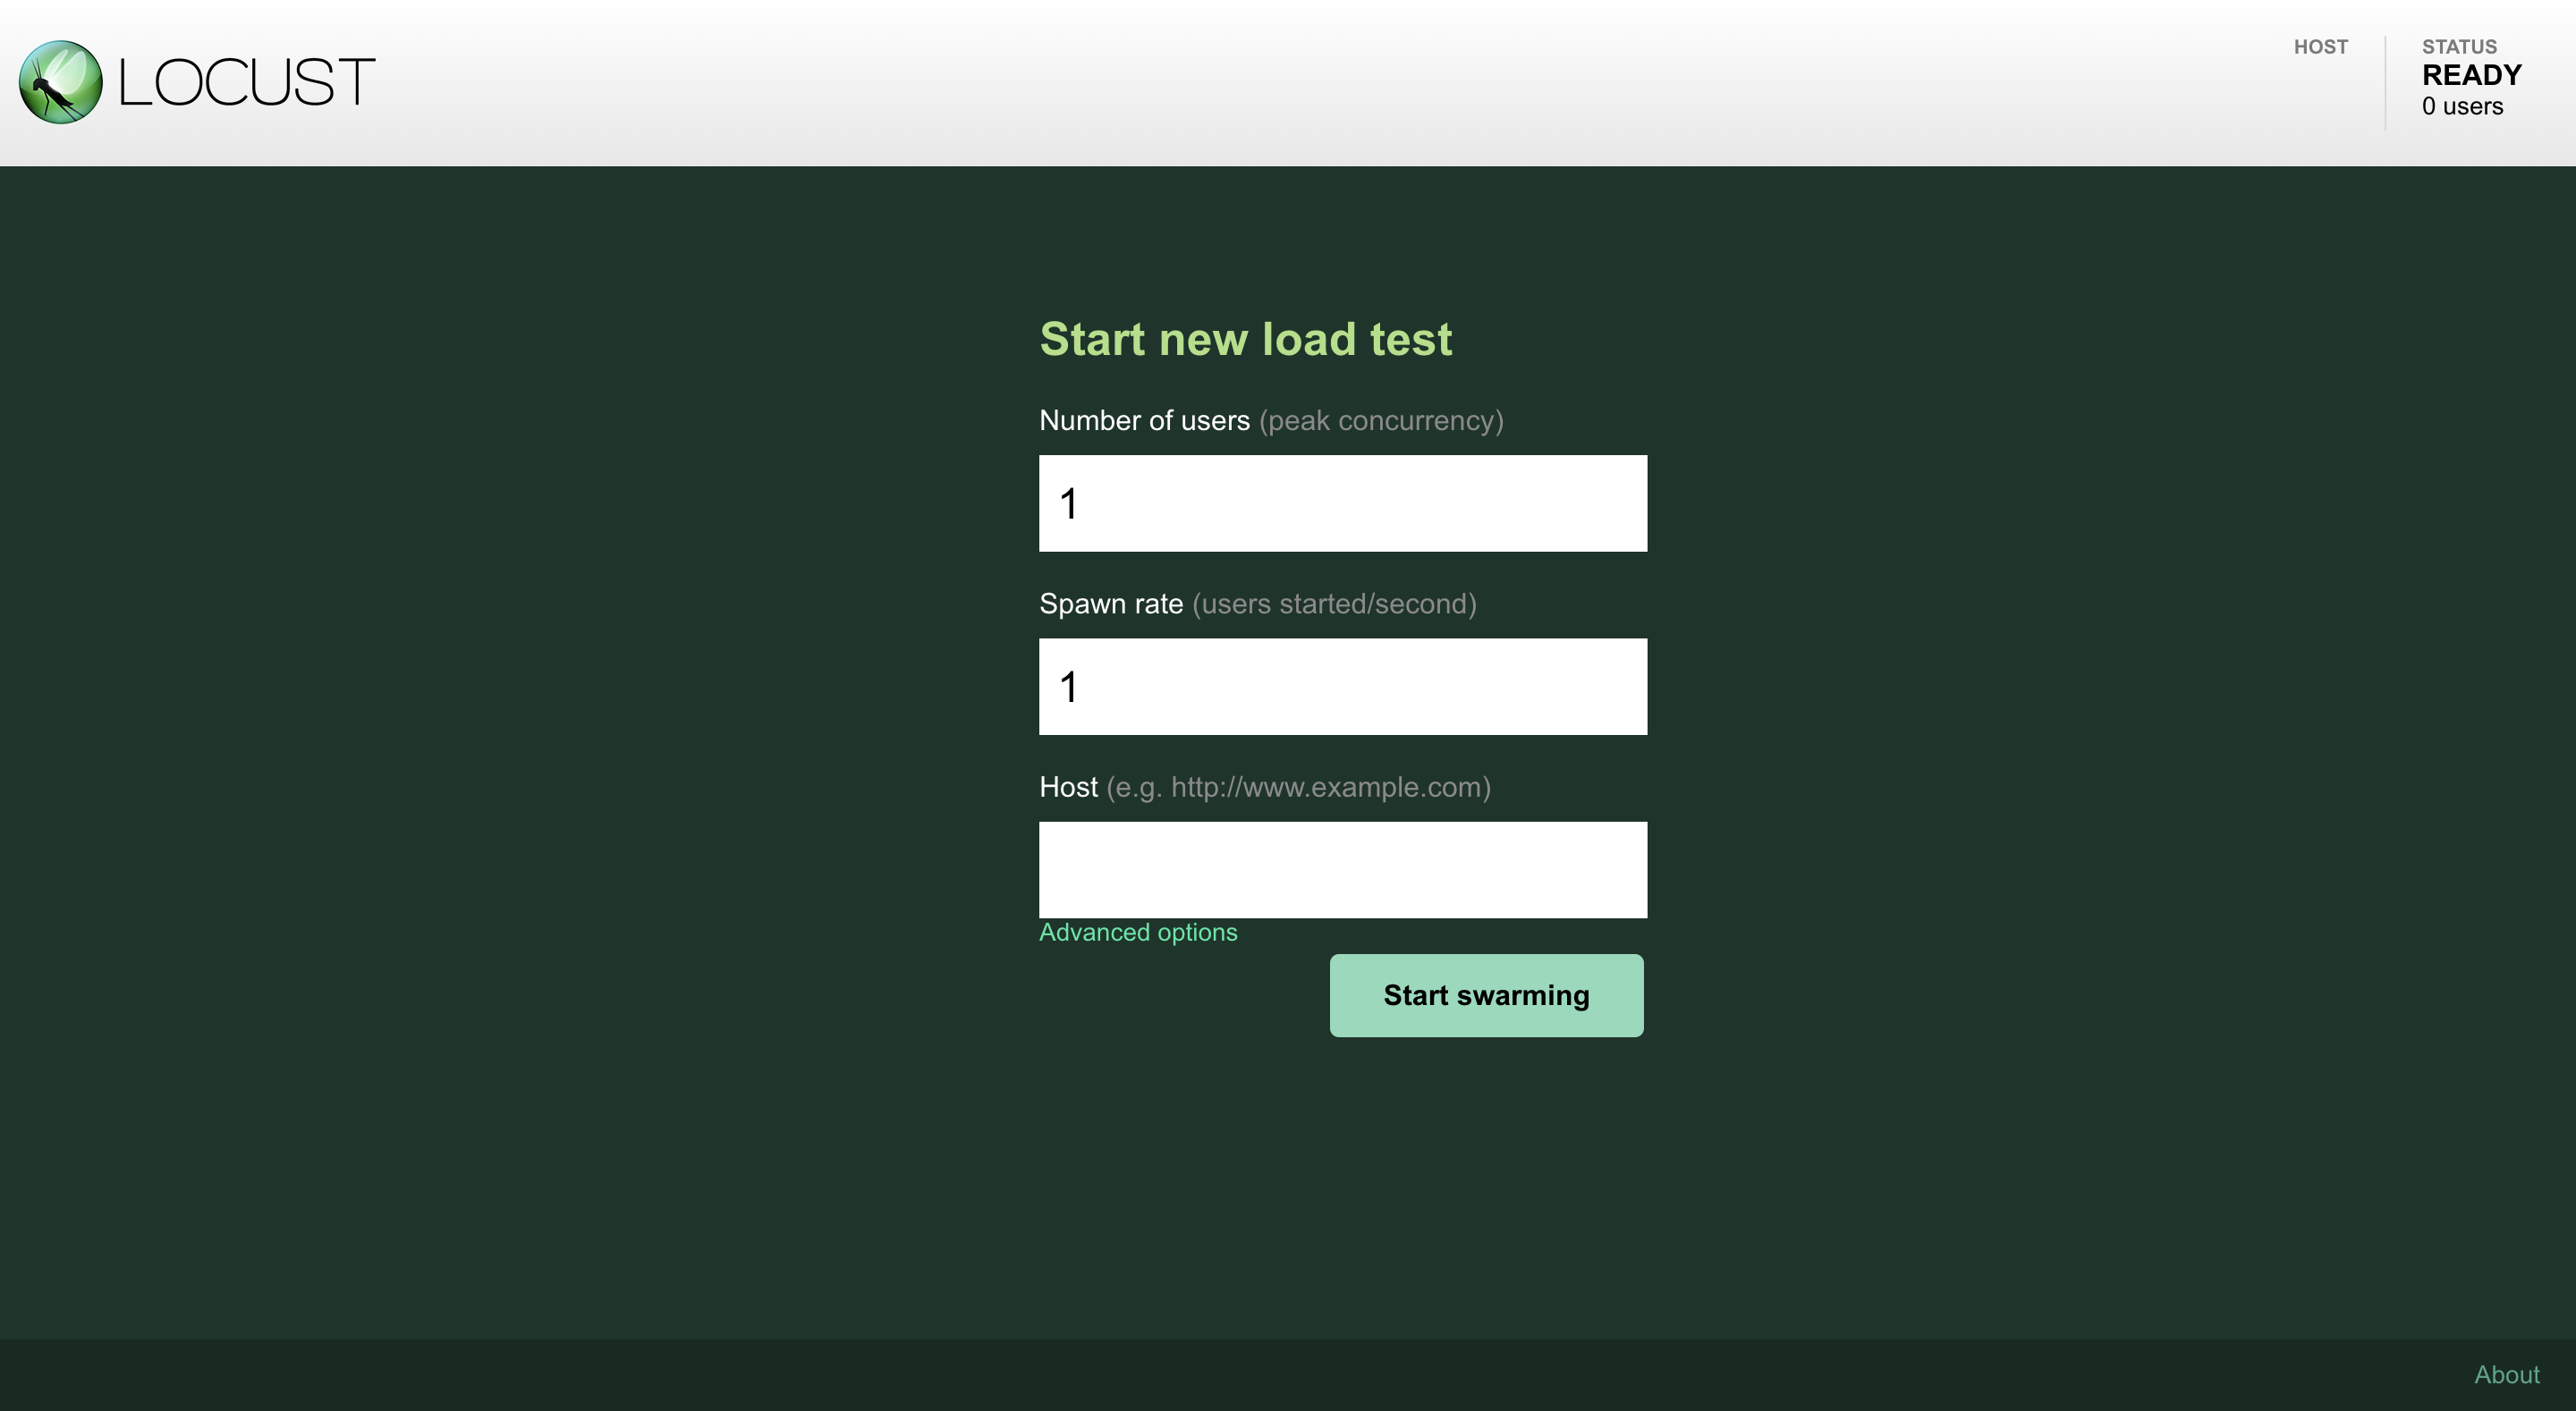Image resolution: width=2576 pixels, height=1411 pixels.
Task: Click the 0 users counter
Action: 2462,106
